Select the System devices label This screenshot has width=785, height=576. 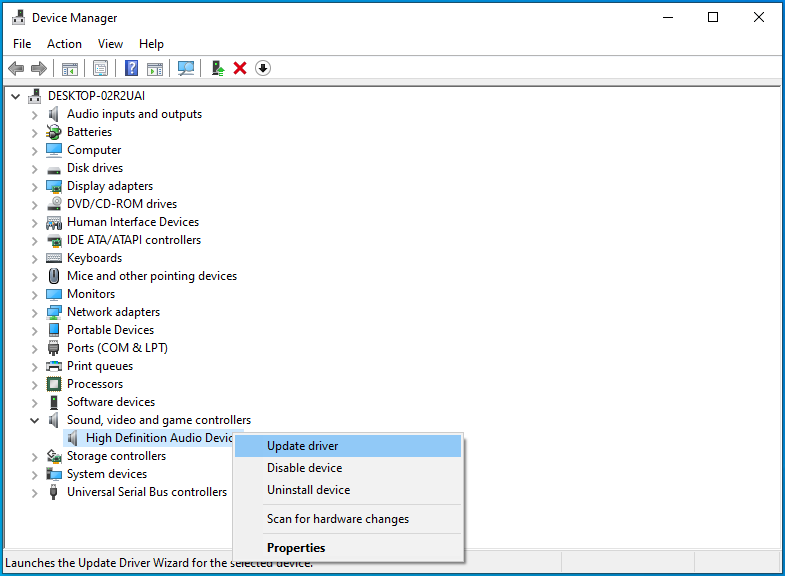pyautogui.click(x=107, y=474)
